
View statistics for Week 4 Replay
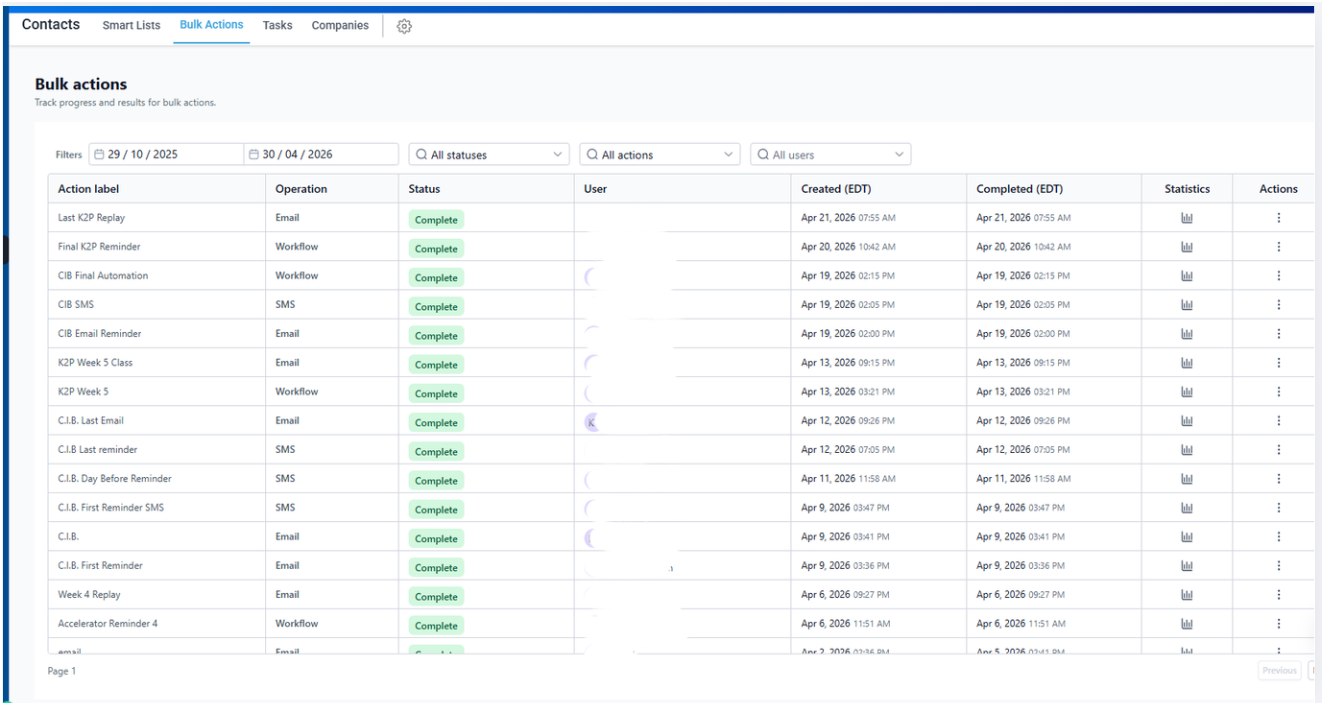(x=1187, y=595)
